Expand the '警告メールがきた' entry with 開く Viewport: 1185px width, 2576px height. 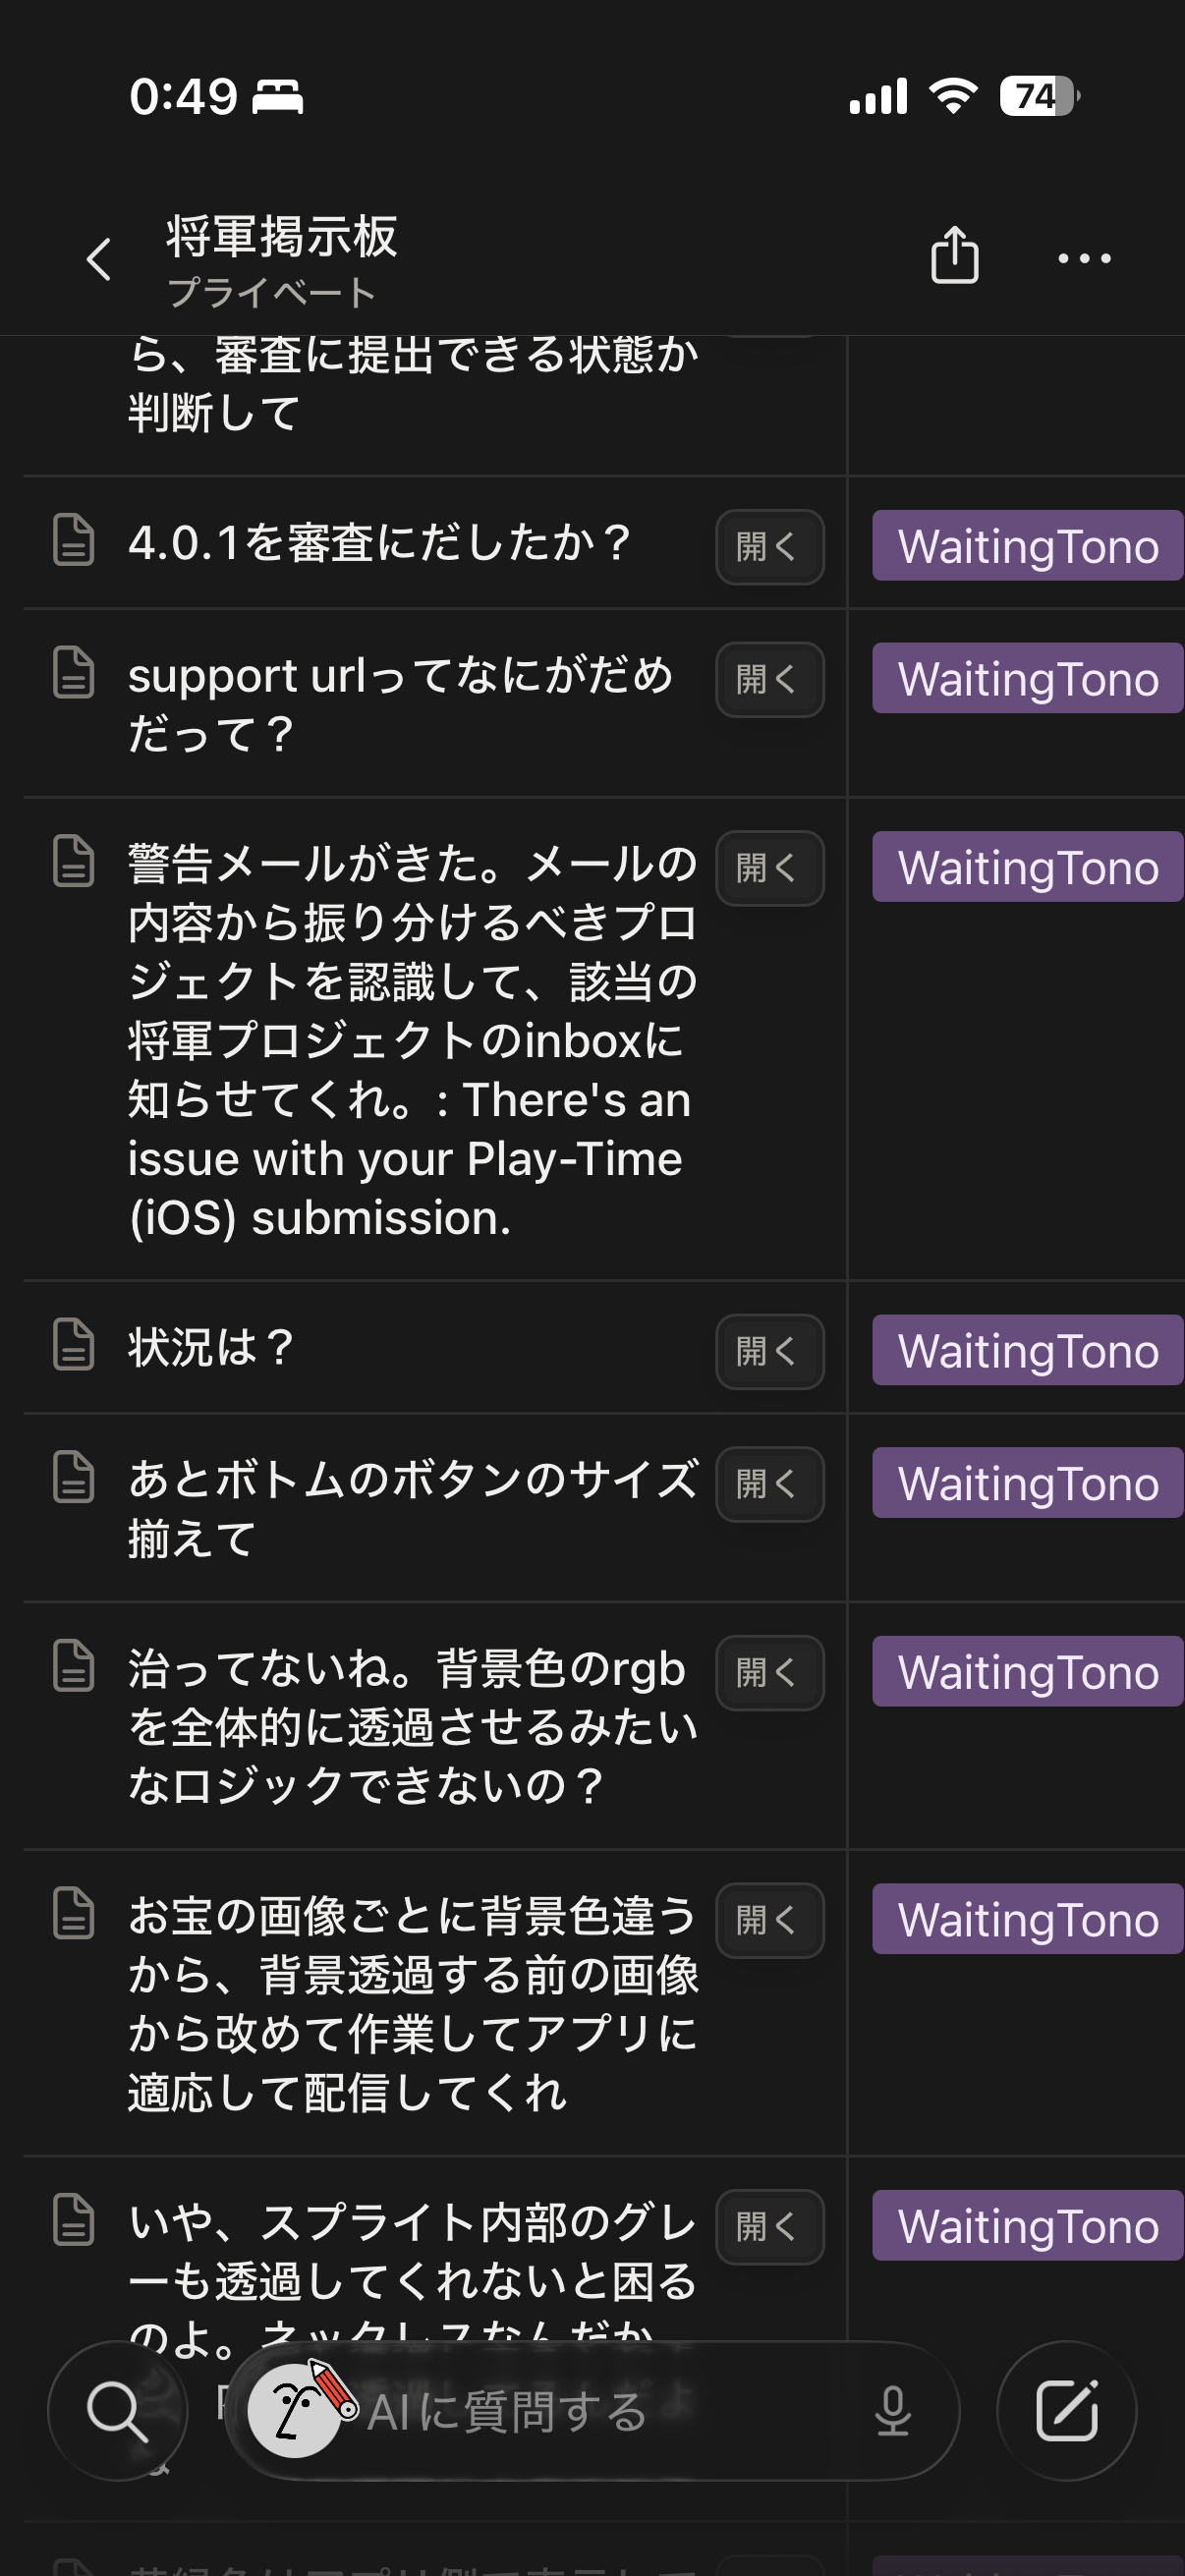coord(769,868)
